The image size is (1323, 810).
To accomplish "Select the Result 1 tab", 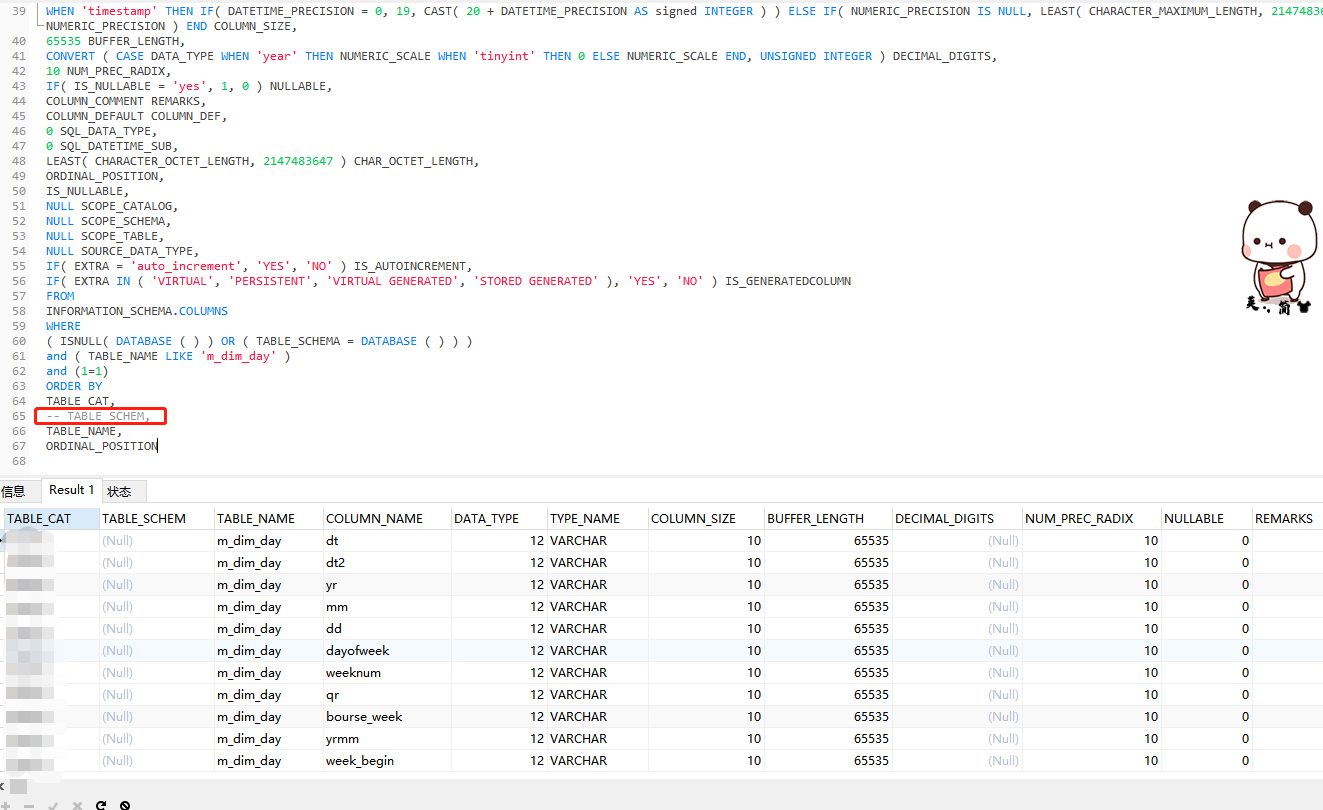I will pyautogui.click(x=72, y=490).
